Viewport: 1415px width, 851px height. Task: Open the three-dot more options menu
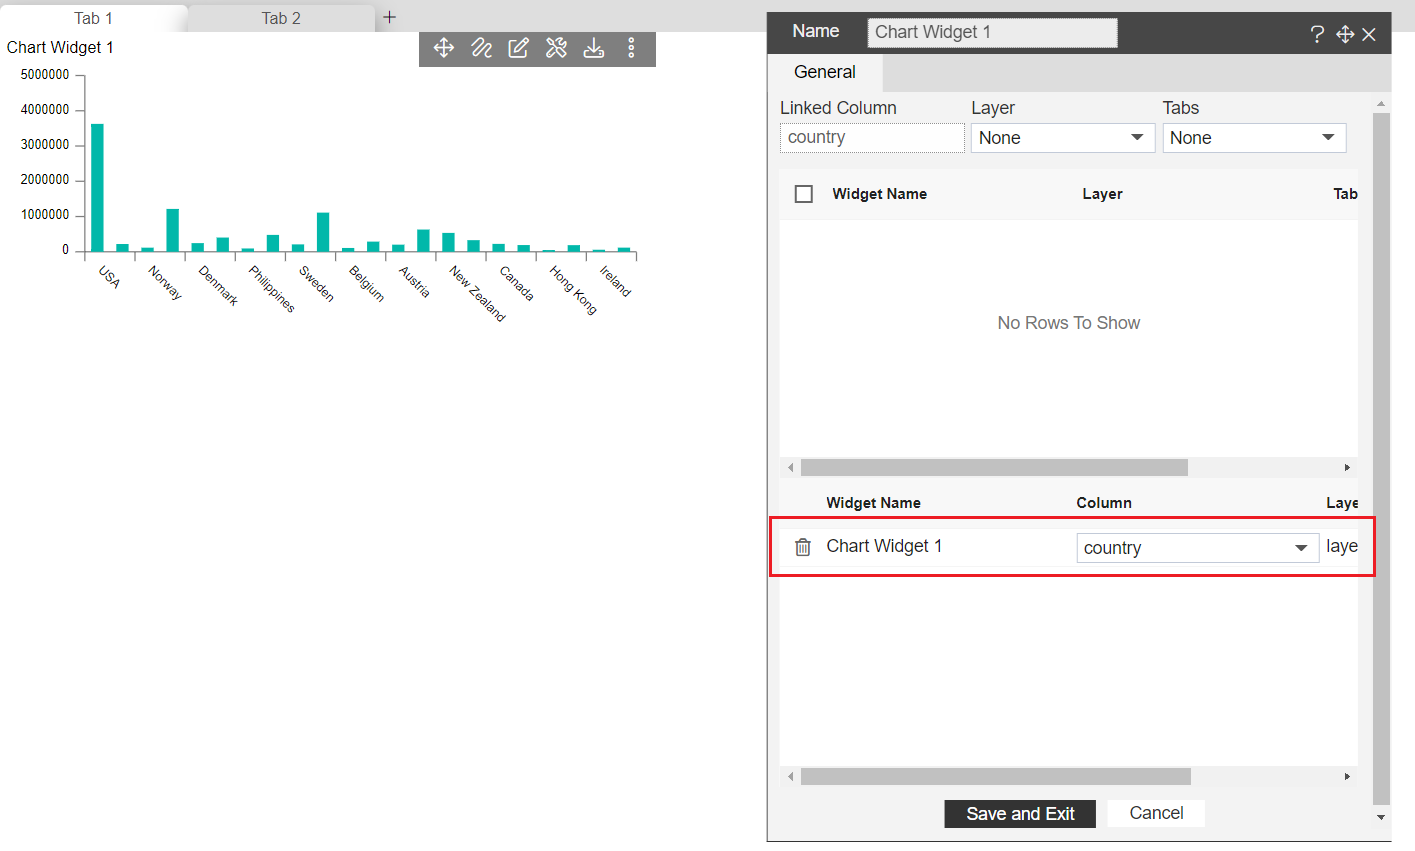pyautogui.click(x=631, y=48)
